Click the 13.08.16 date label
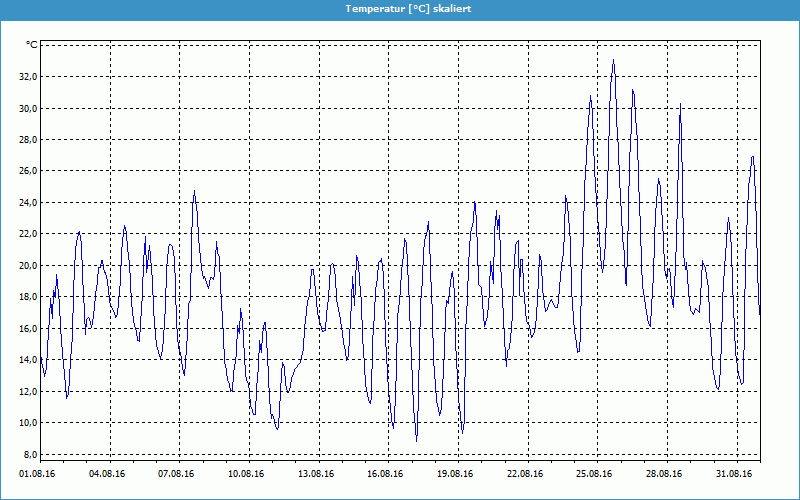The image size is (800, 500). pyautogui.click(x=316, y=474)
